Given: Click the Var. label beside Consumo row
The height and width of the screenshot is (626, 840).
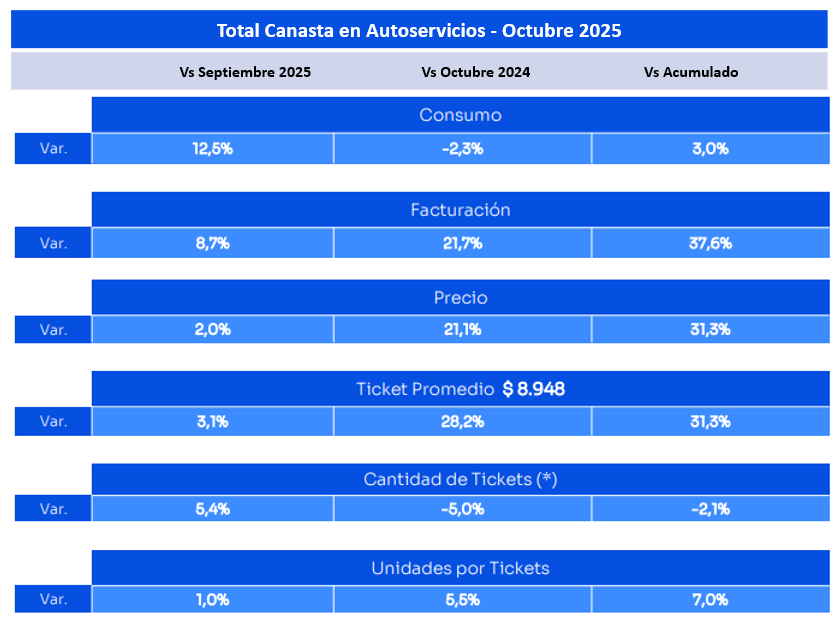Looking at the screenshot, I should tap(53, 148).
